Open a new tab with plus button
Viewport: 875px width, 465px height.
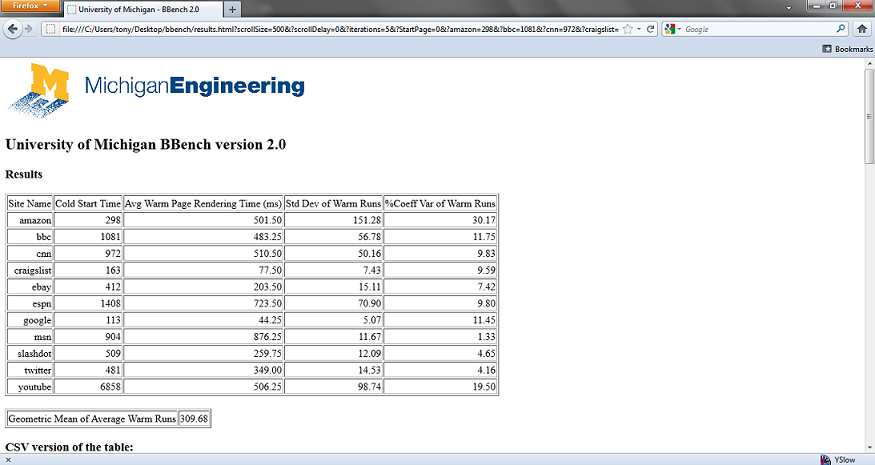(232, 9)
